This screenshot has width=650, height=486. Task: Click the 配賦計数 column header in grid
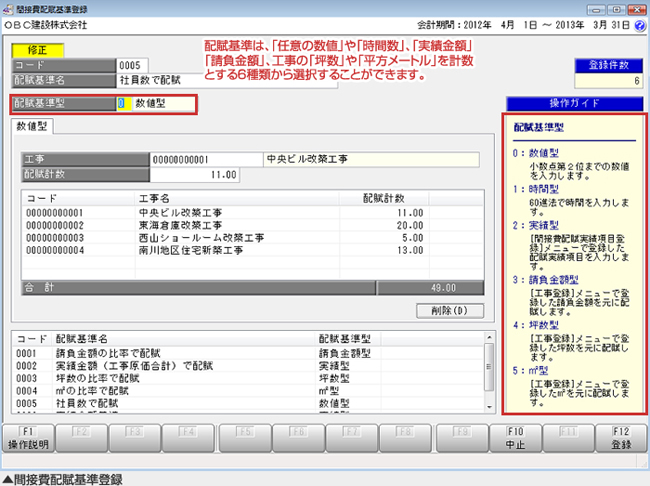coord(384,199)
